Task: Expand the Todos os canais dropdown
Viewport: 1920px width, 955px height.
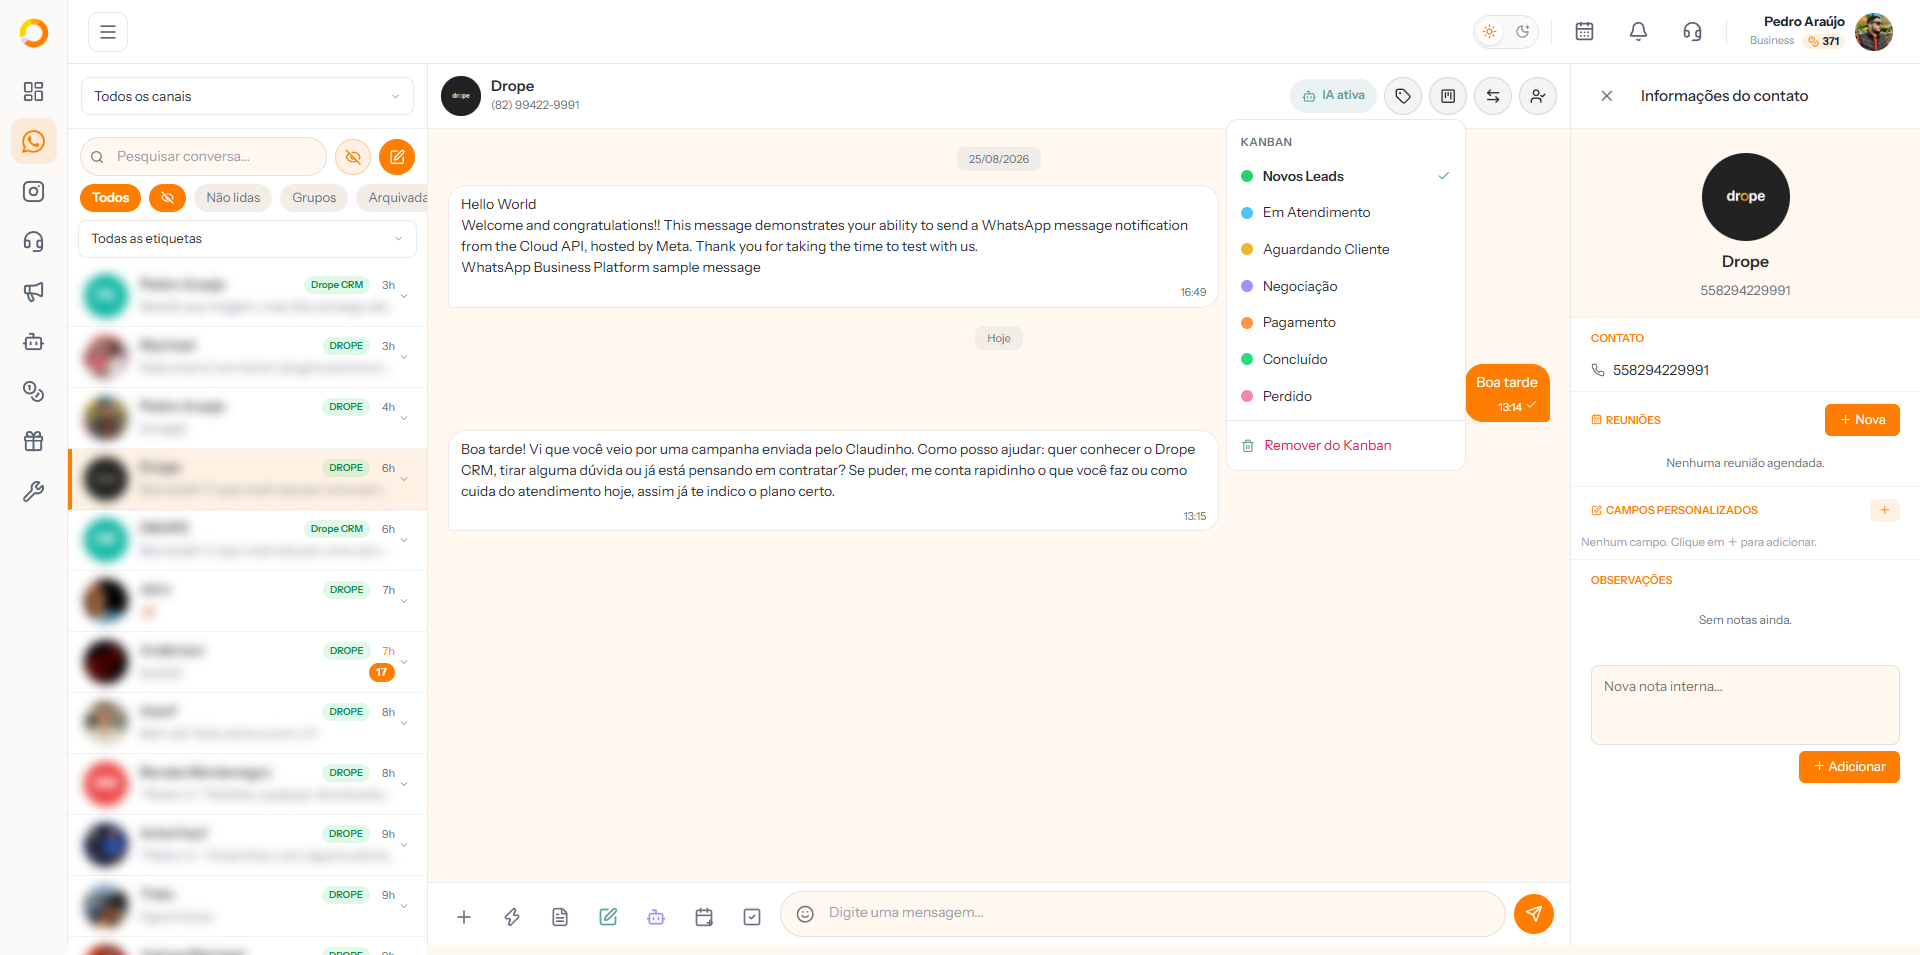Action: [247, 96]
